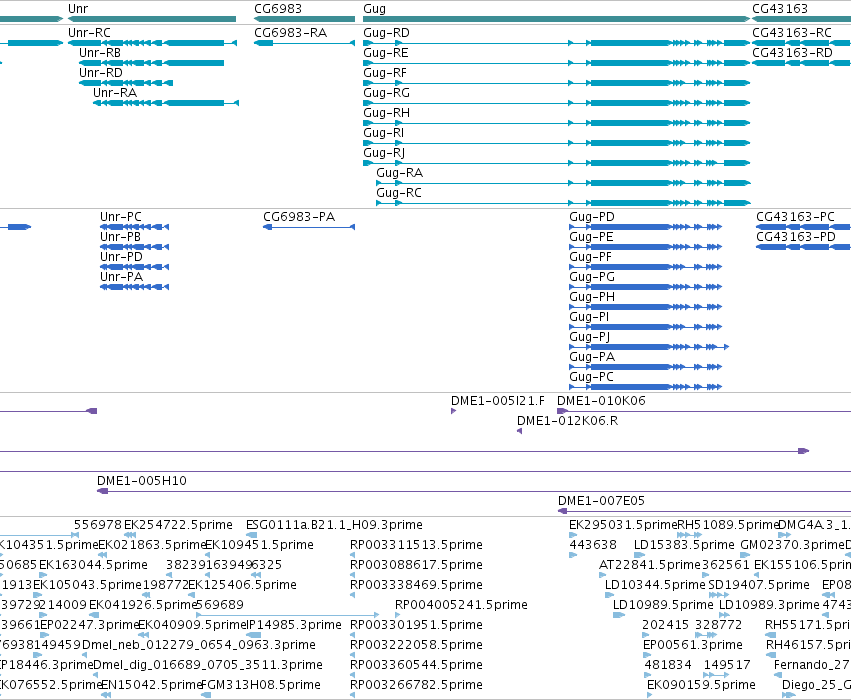Open the CG43163-PC protein label
This screenshot has height=700, width=851.
pos(795,217)
